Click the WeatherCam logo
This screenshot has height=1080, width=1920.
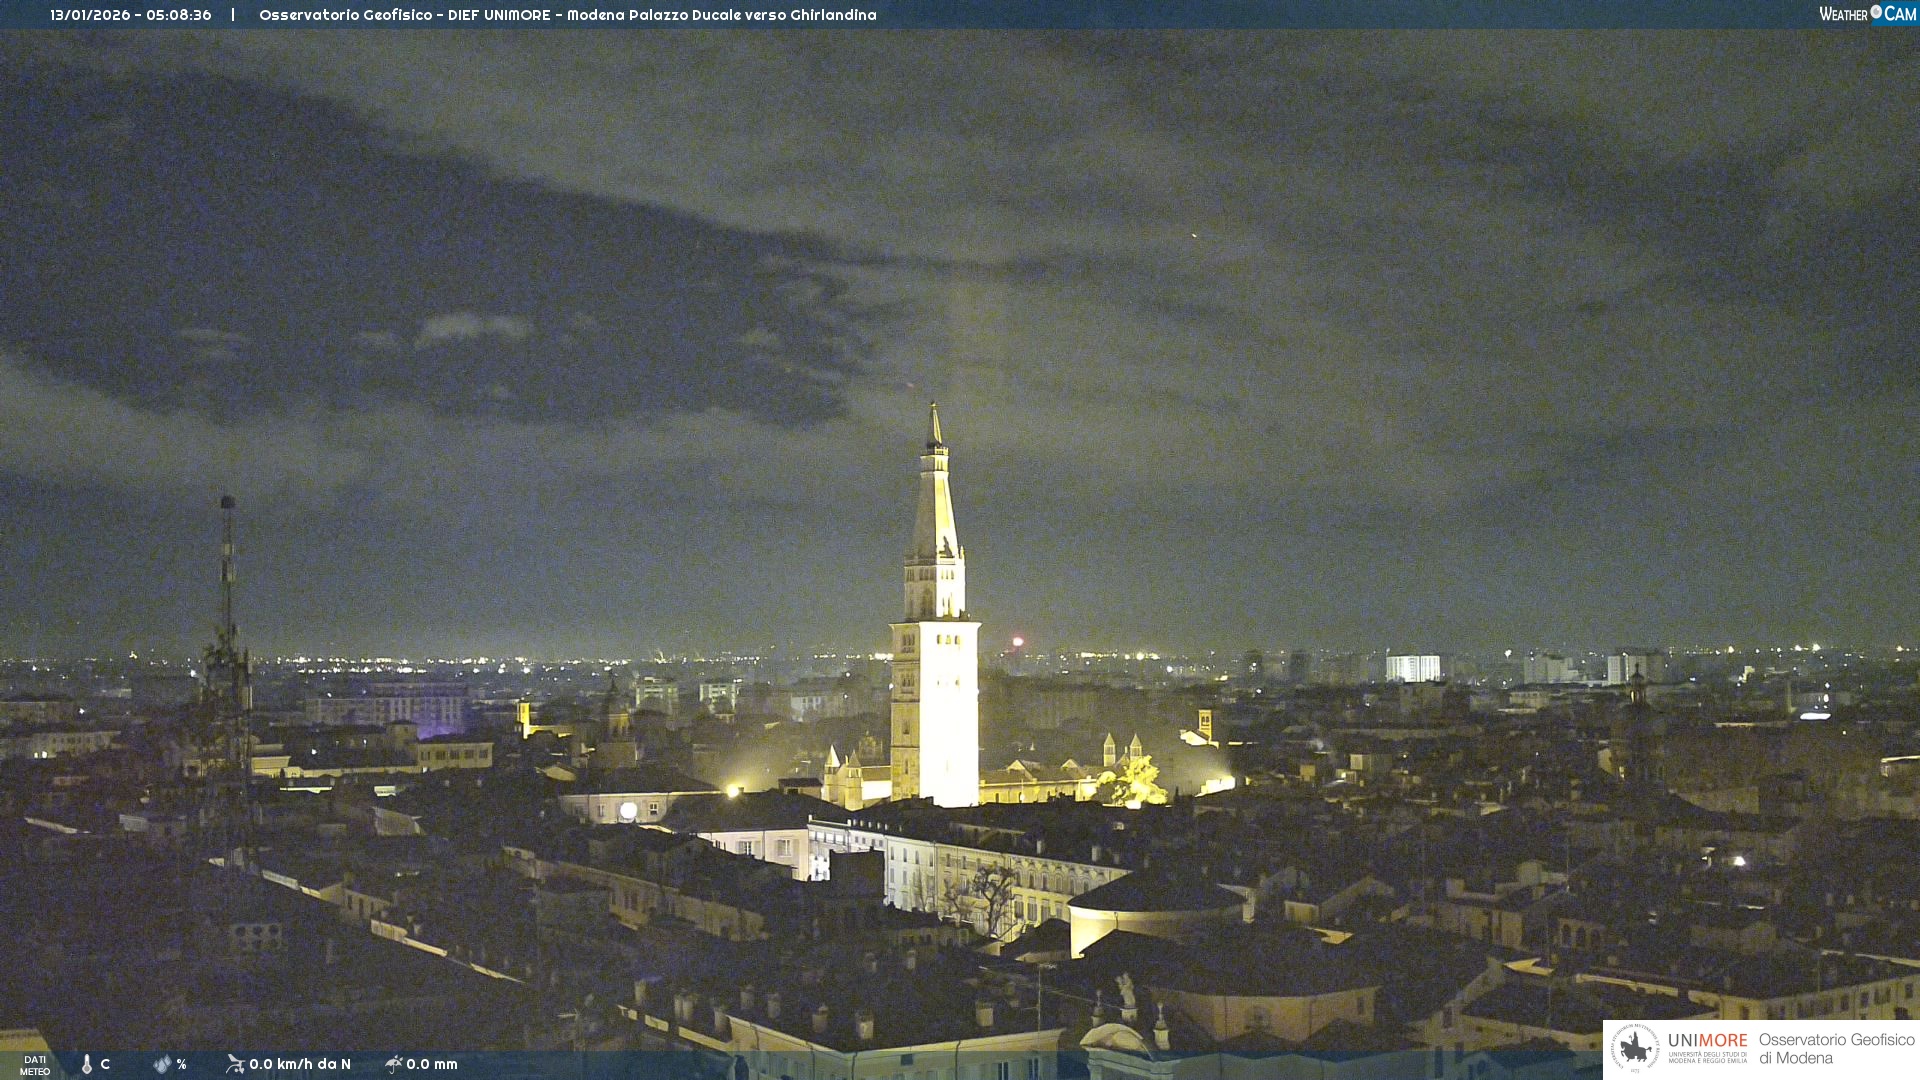[1867, 14]
